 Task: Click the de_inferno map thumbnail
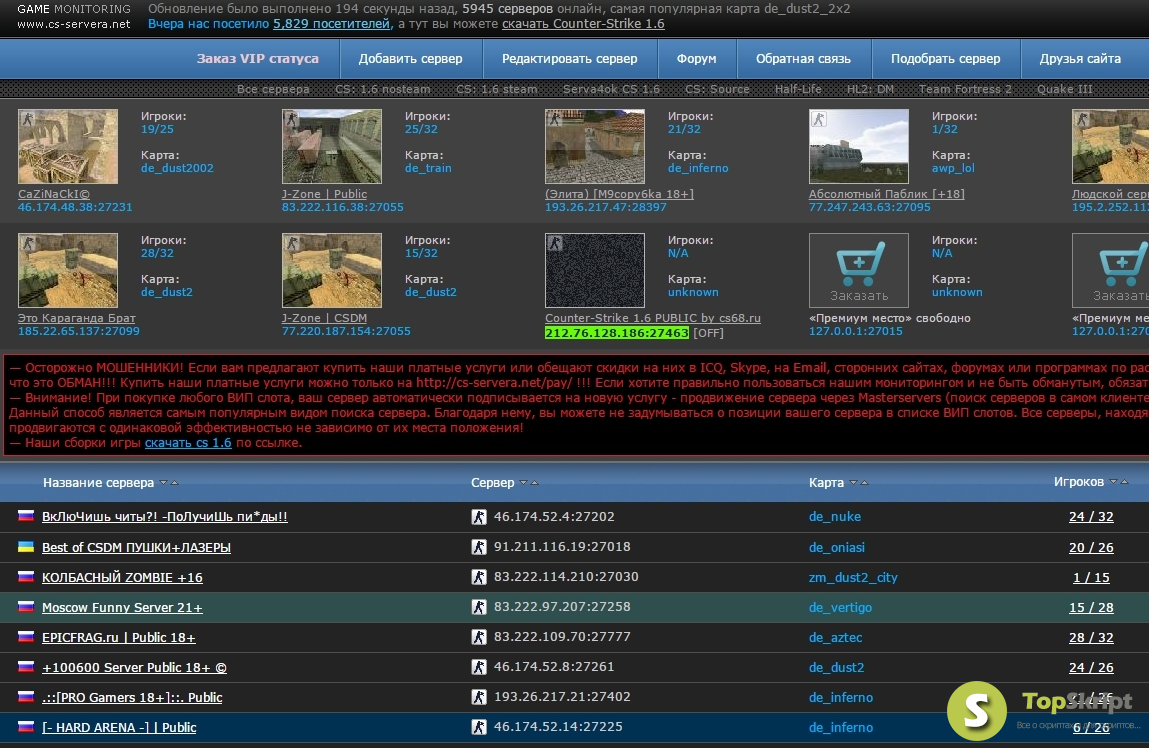[594, 147]
